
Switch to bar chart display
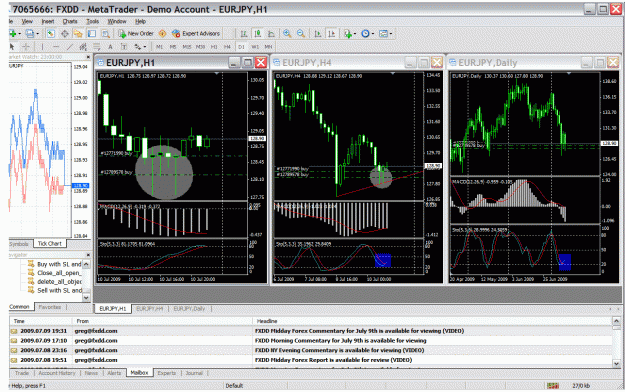pos(244,34)
